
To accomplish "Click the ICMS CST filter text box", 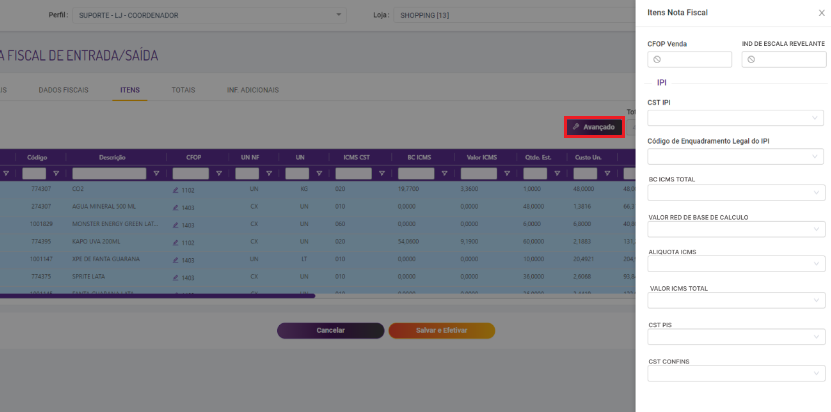I will tap(353, 173).
